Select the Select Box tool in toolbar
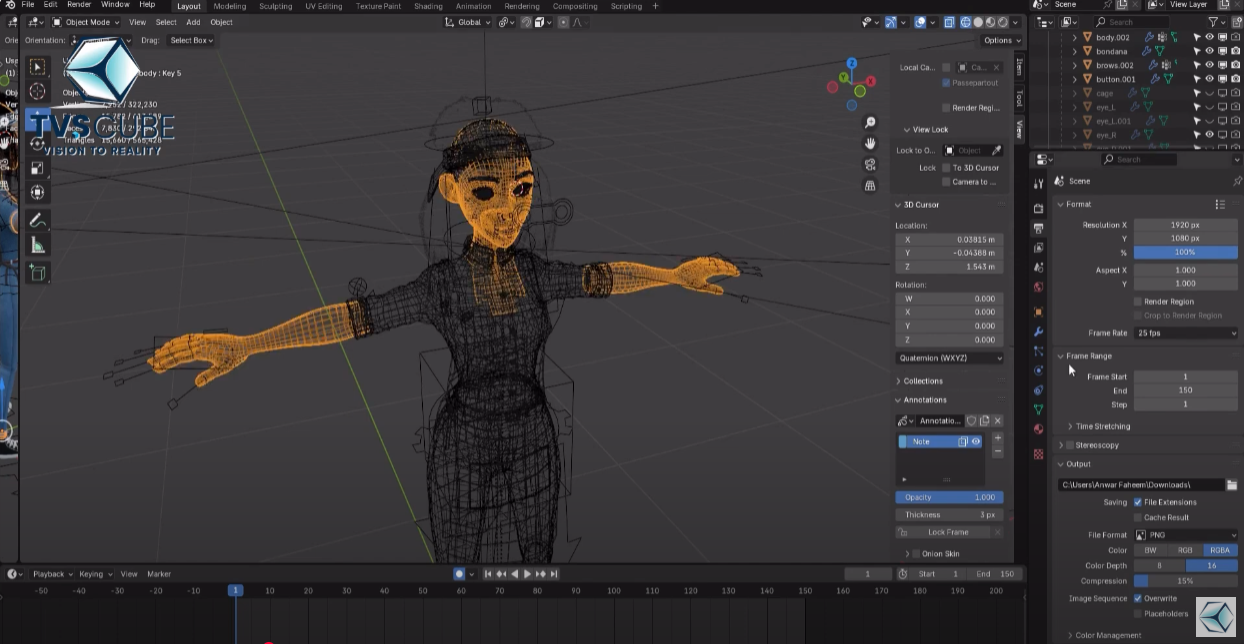 (37, 67)
